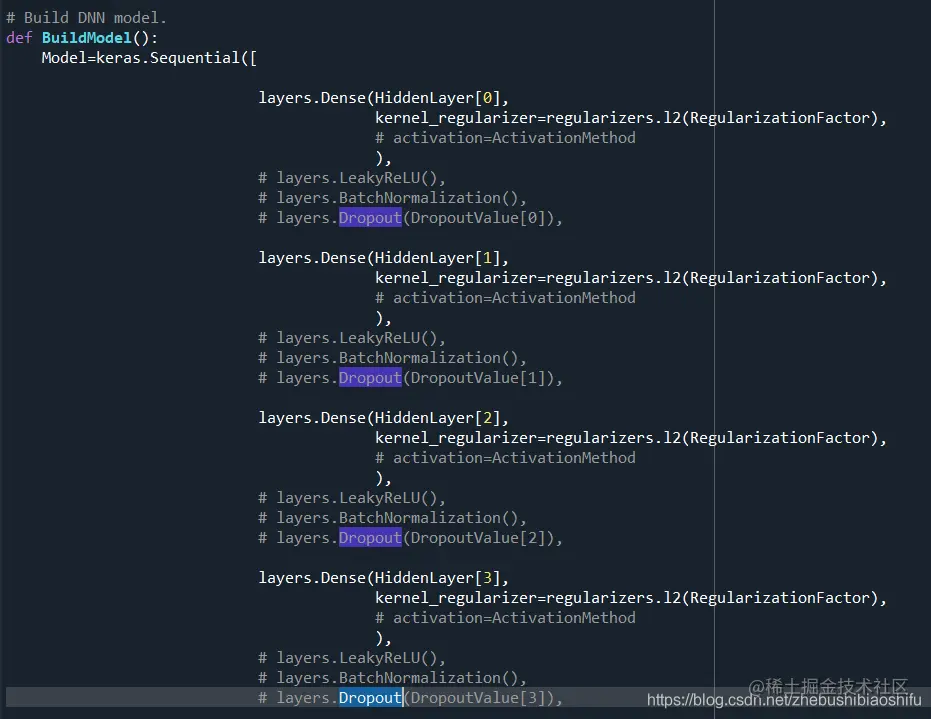Click DropoutValue[1] argument text
This screenshot has height=719, width=931.
click(x=478, y=378)
